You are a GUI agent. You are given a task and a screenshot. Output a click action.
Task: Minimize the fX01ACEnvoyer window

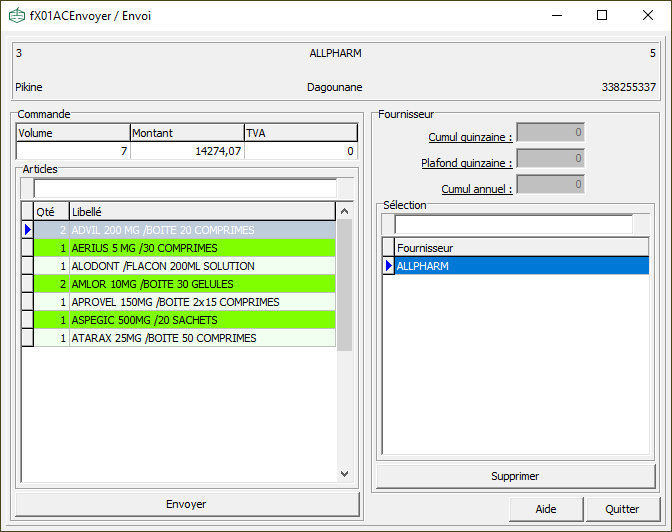557,15
